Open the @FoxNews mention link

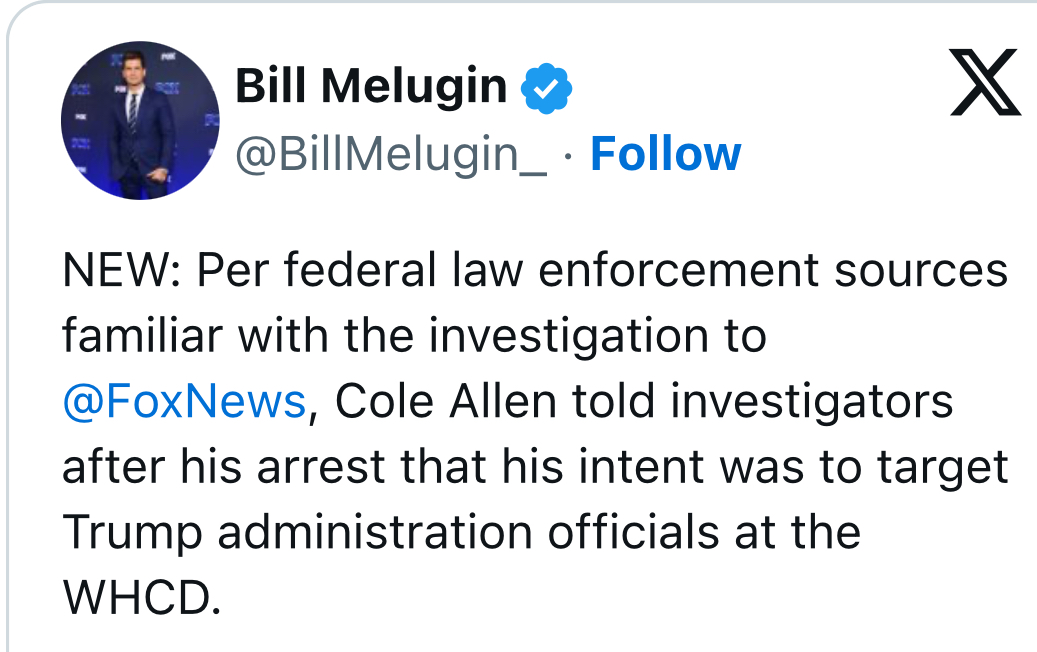(183, 402)
